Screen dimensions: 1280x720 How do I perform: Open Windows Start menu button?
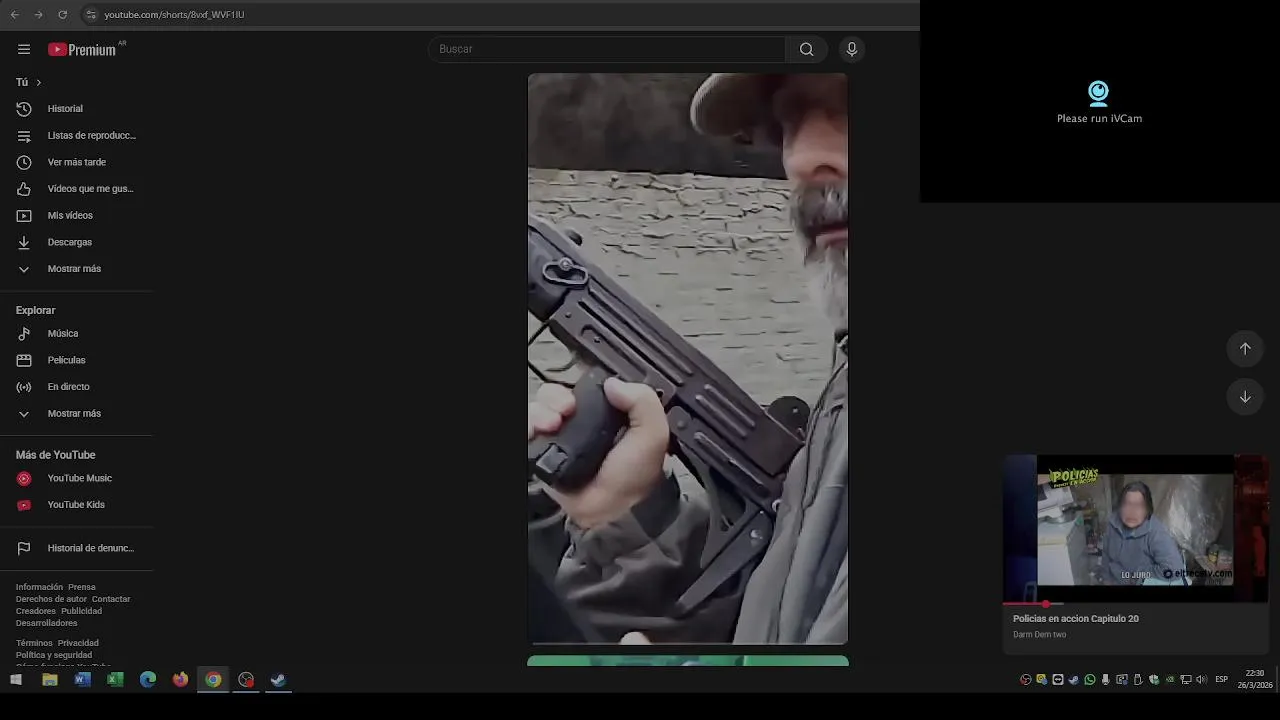click(16, 680)
